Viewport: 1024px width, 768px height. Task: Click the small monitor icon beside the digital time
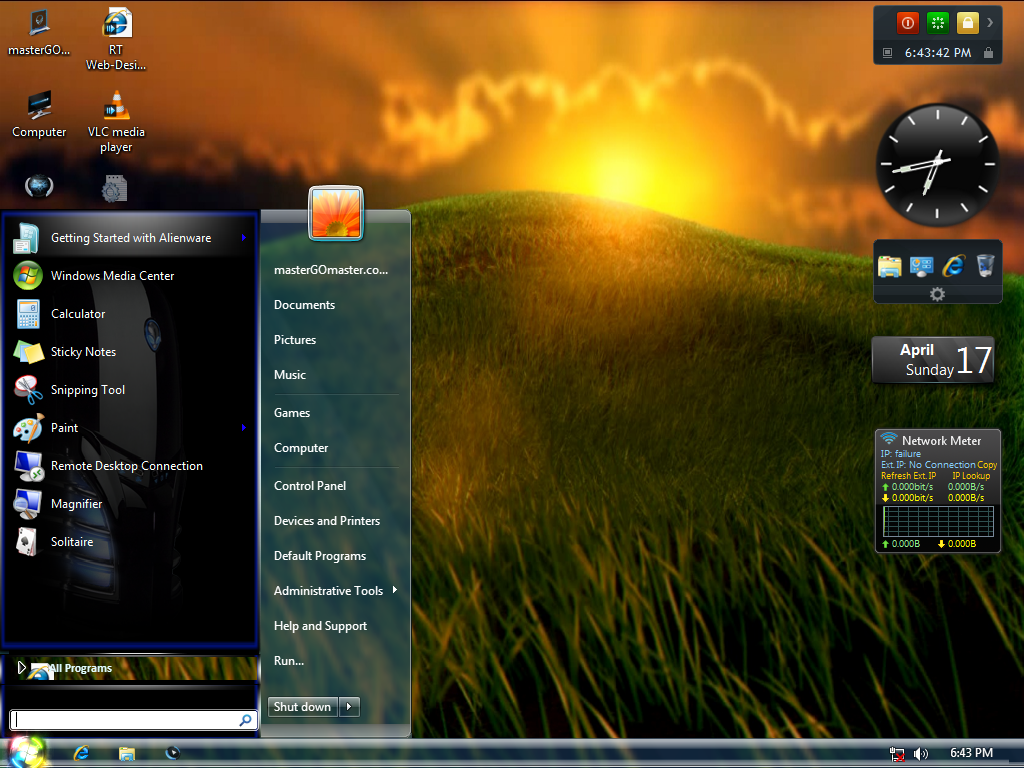click(x=888, y=53)
